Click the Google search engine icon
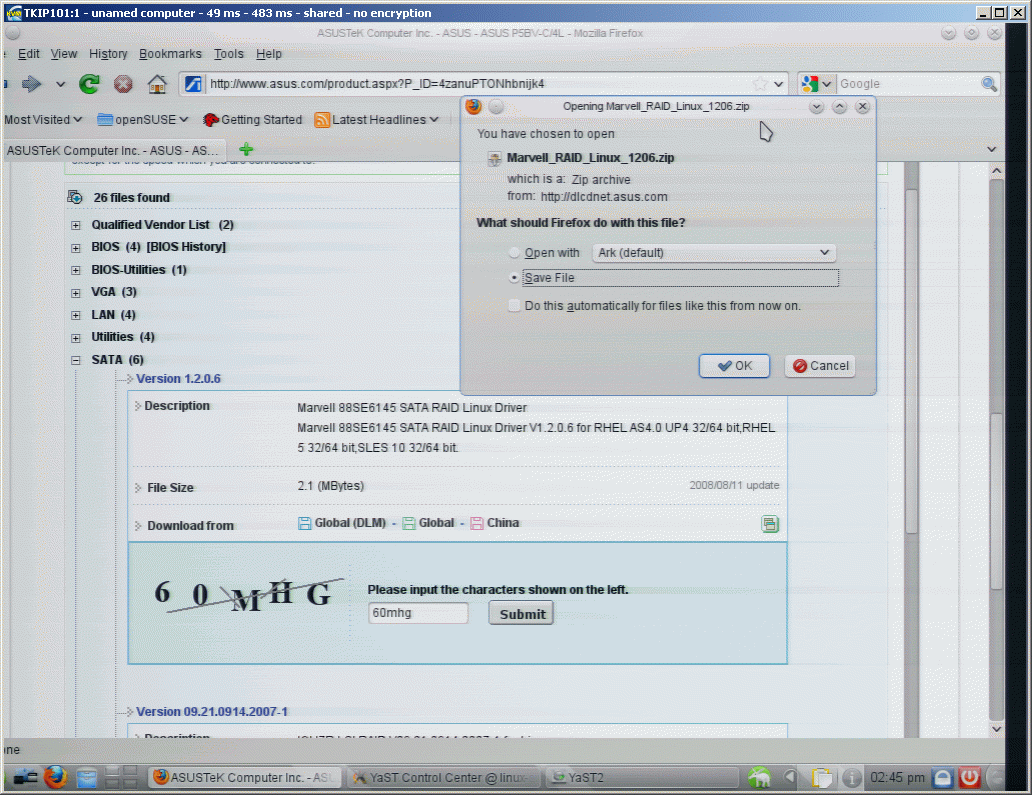Image resolution: width=1032 pixels, height=795 pixels. pos(810,84)
